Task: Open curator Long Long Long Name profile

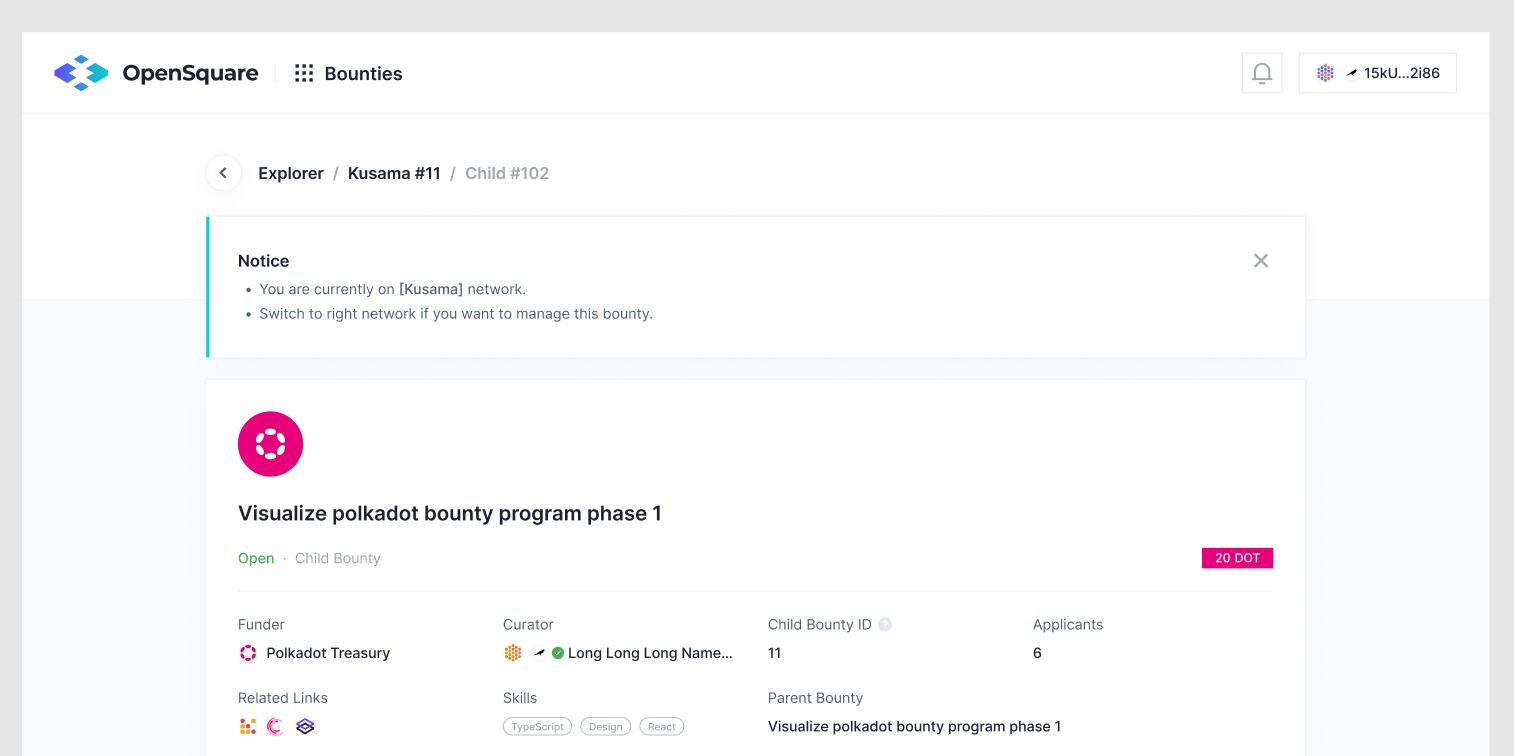Action: (x=650, y=653)
